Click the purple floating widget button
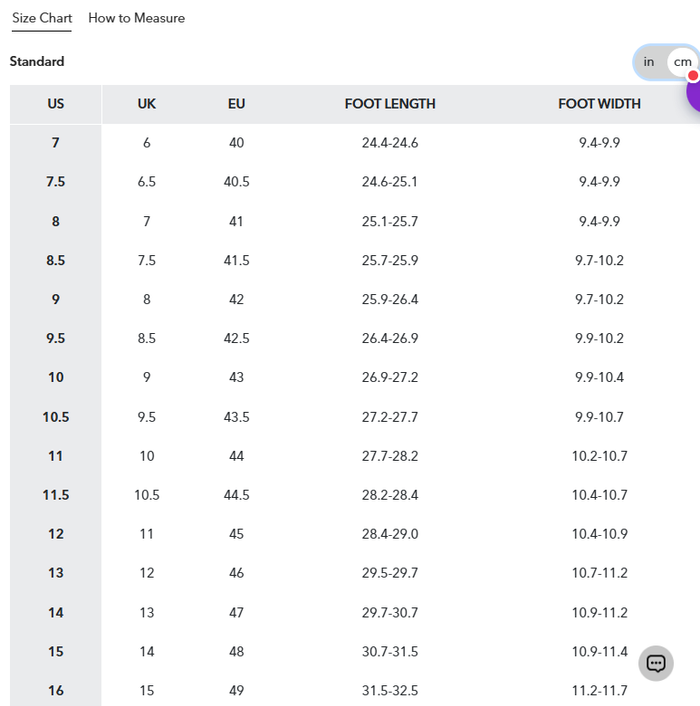 coord(693,96)
